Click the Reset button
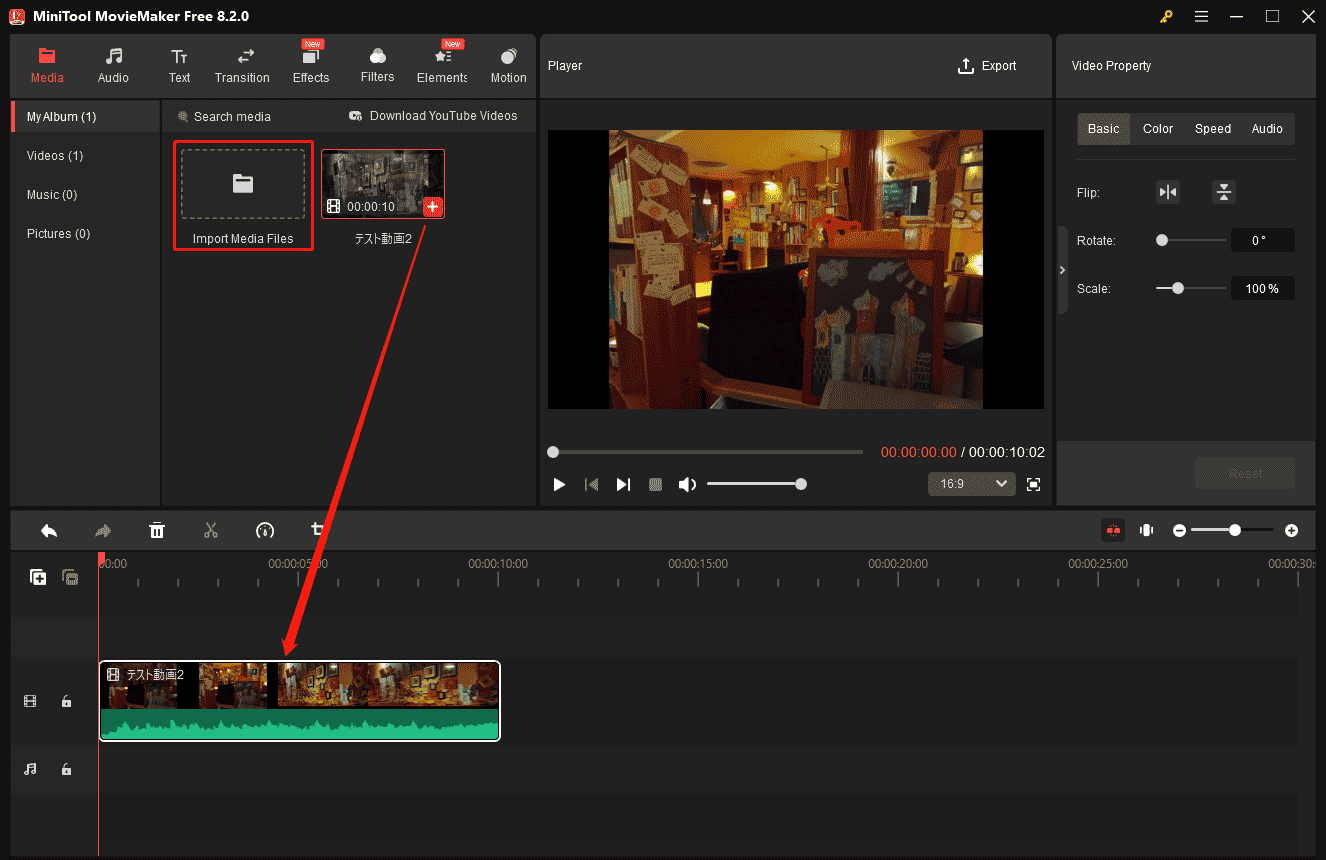Viewport: 1326px width, 860px height. pos(1245,473)
